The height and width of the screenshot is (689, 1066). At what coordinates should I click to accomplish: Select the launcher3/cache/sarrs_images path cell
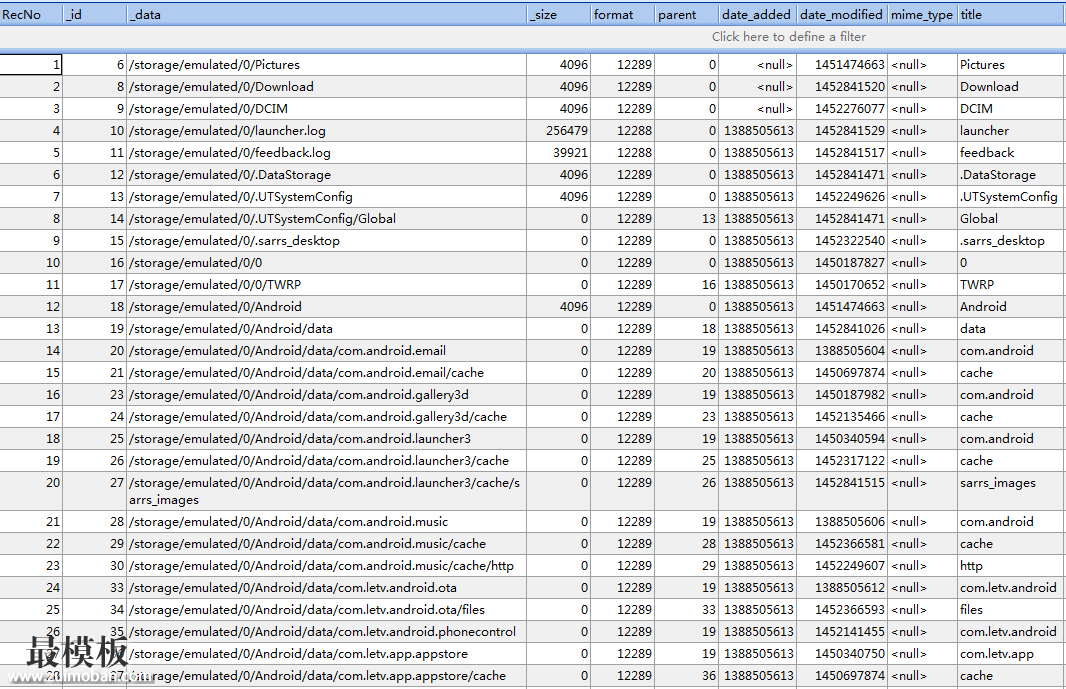coord(327,491)
